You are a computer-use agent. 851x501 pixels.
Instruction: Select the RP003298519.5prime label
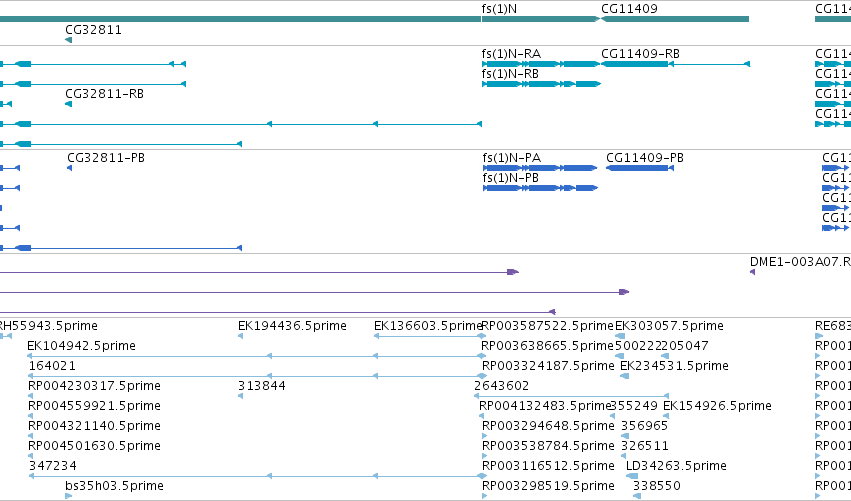pyautogui.click(x=548, y=486)
